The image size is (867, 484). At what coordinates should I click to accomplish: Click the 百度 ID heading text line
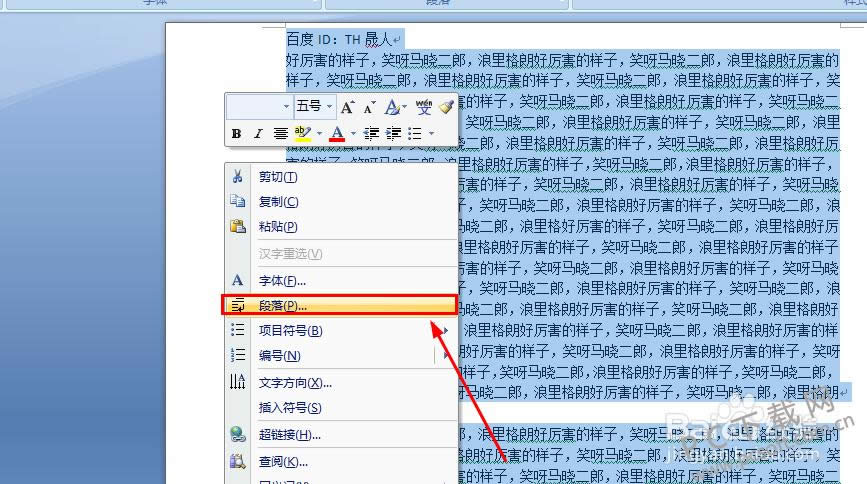tap(339, 39)
